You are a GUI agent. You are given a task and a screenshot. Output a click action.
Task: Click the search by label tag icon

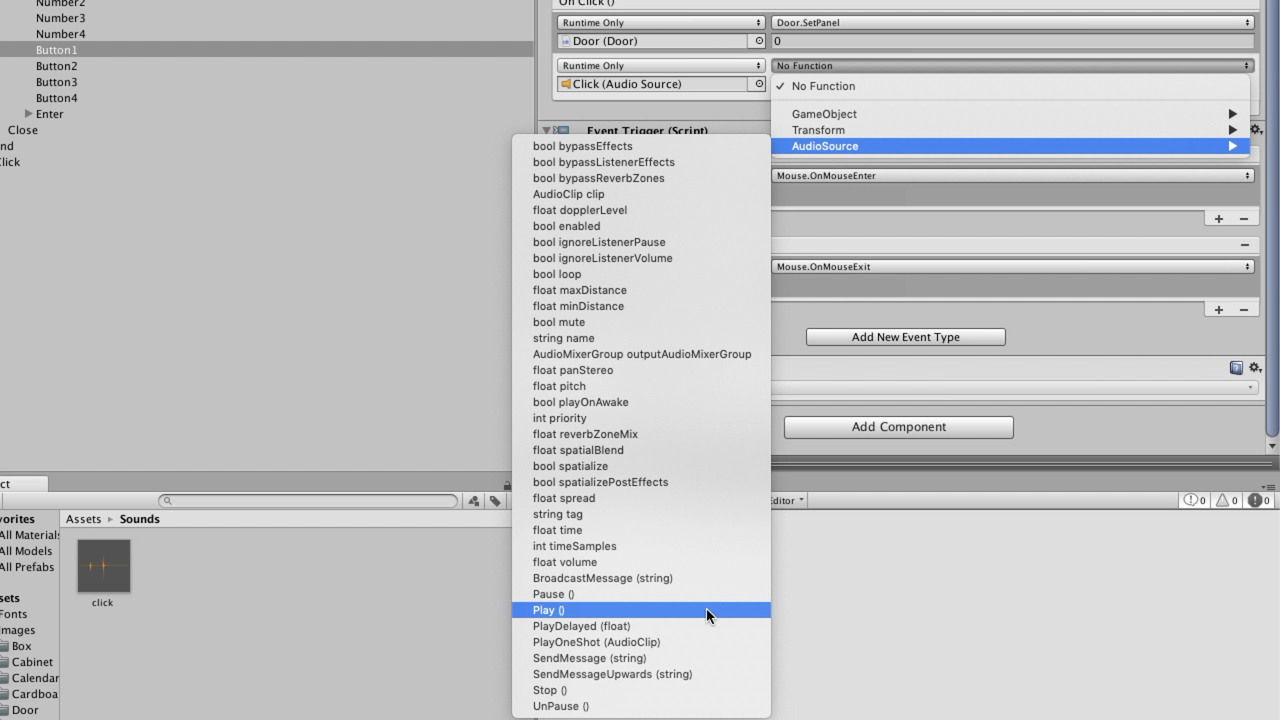(495, 501)
